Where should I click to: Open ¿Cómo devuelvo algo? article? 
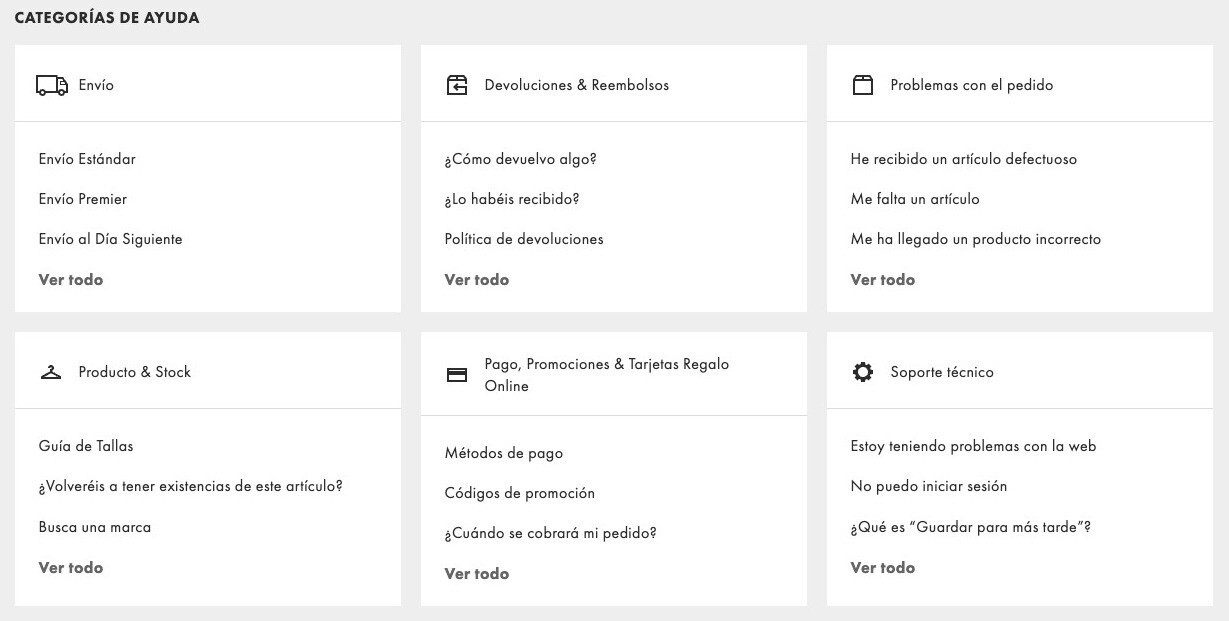(x=521, y=159)
